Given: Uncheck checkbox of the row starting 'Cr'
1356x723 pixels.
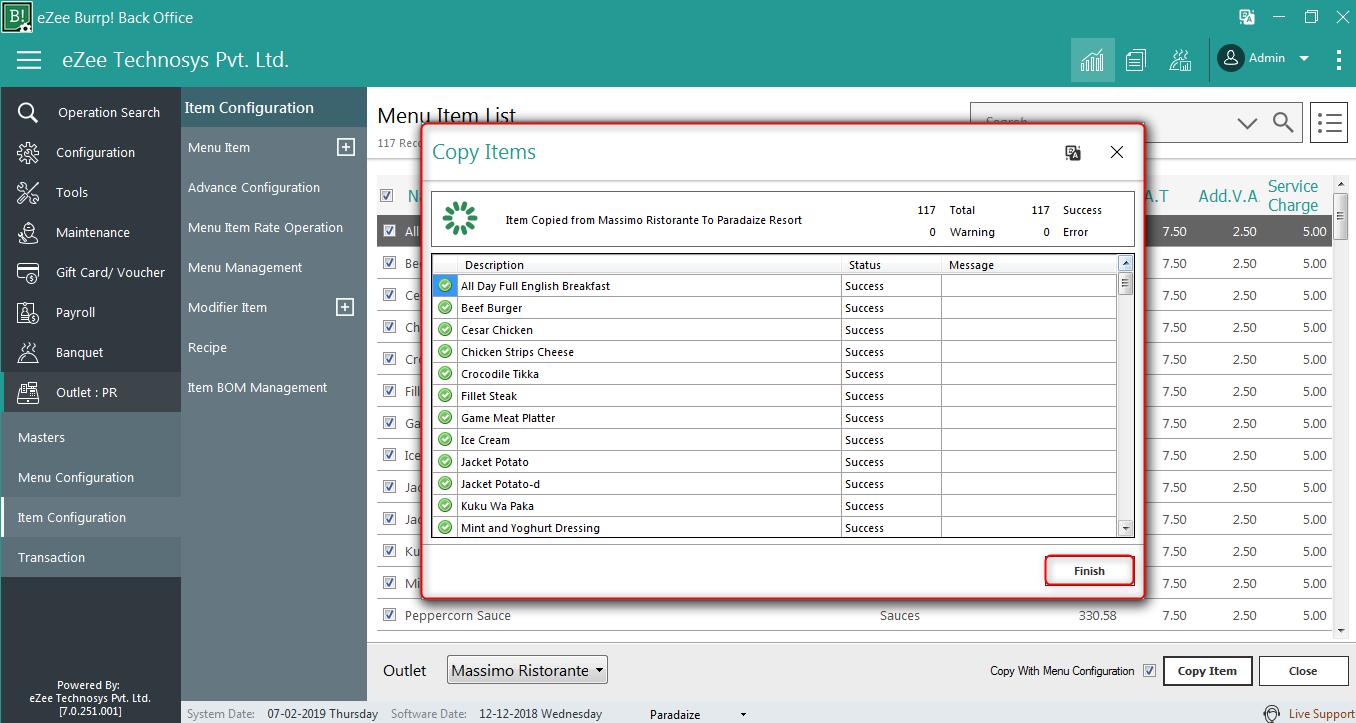Looking at the screenshot, I should click(390, 359).
